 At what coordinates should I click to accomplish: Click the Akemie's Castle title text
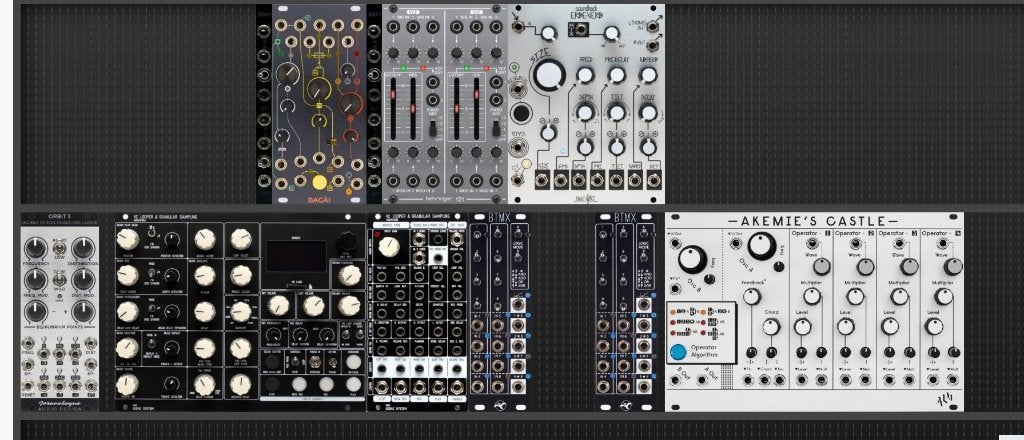(813, 221)
